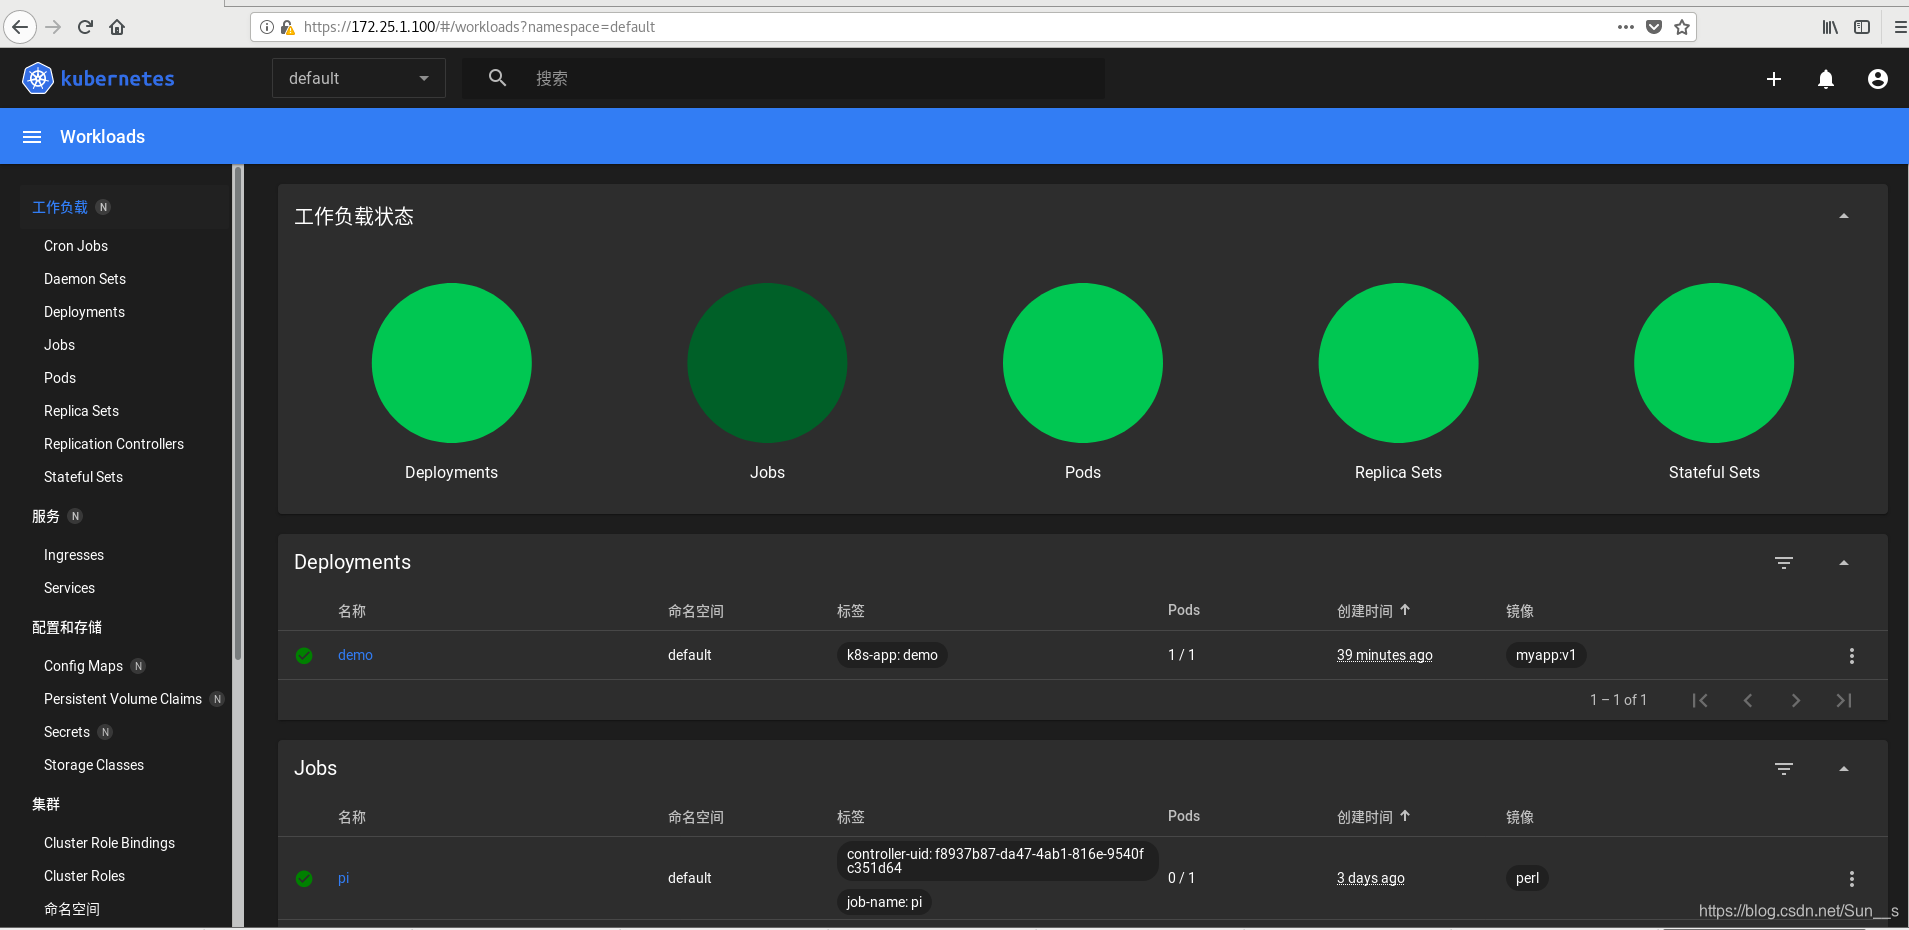Sort Deployments by creation time arrow
The width and height of the screenshot is (1909, 930).
[1405, 610]
